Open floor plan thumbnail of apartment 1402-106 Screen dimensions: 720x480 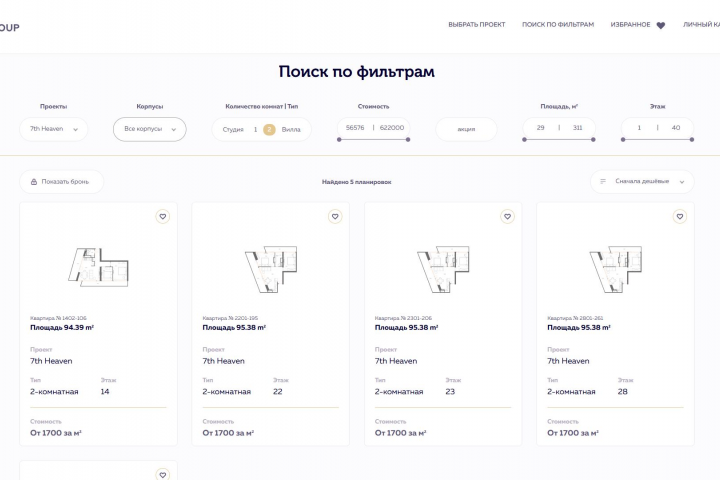98,267
